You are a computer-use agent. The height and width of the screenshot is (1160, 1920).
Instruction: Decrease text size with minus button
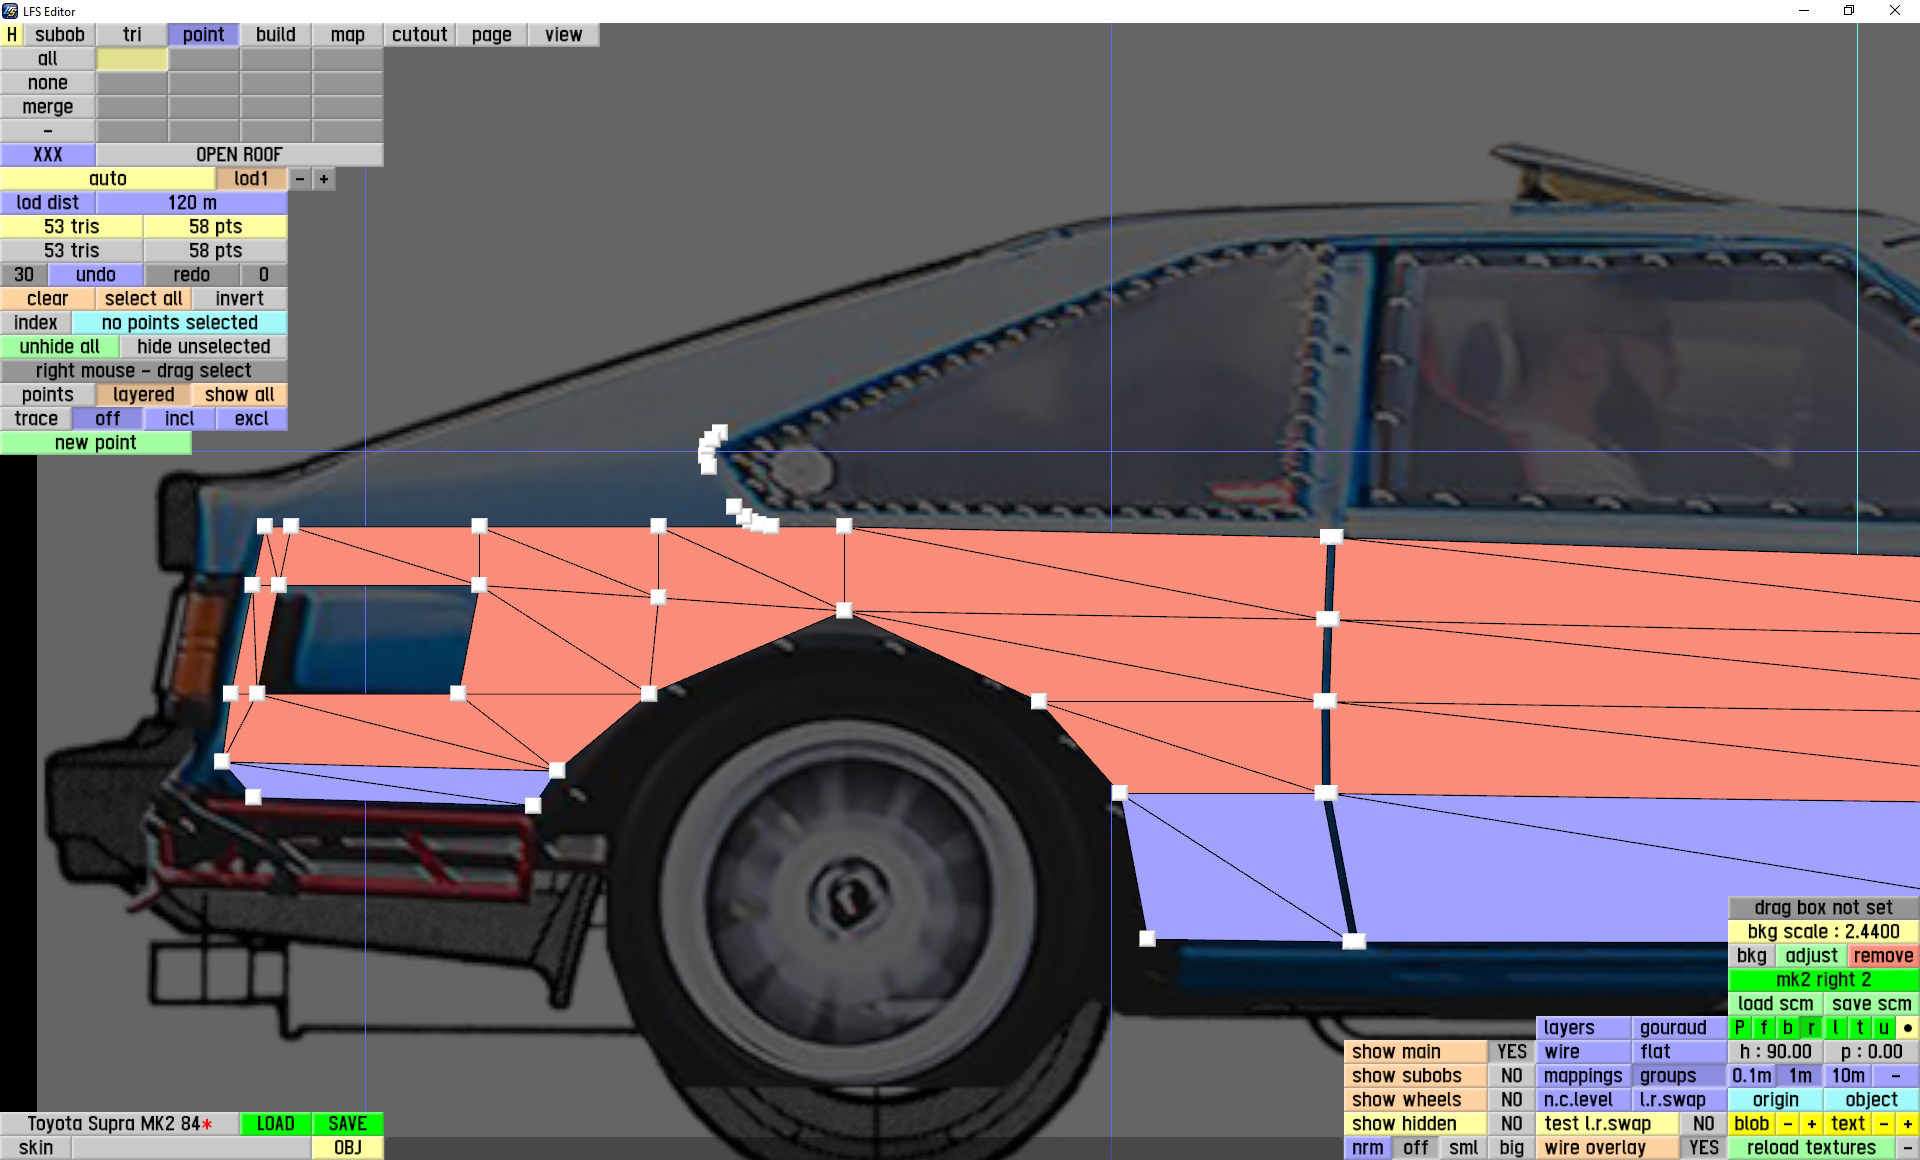(1884, 1123)
